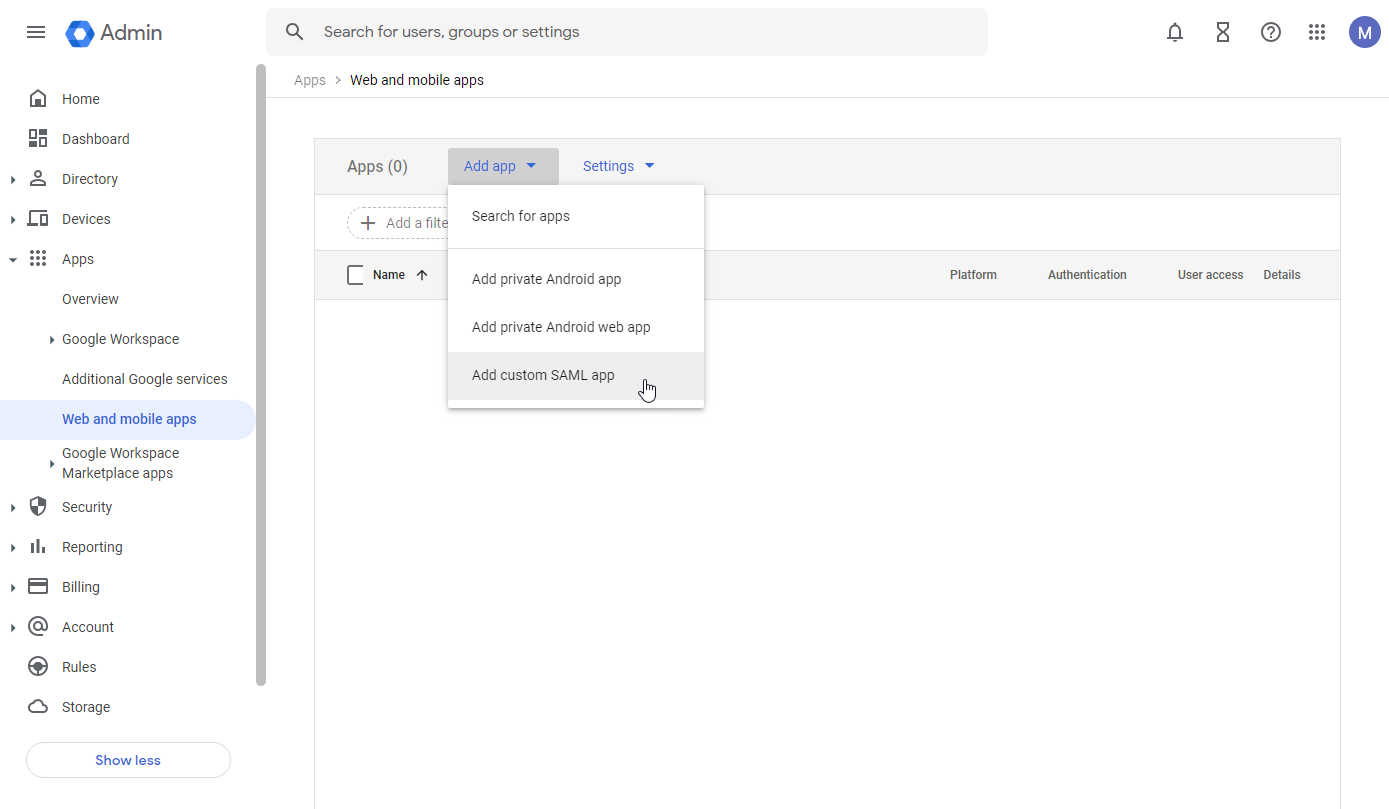This screenshot has height=809, width=1389.
Task: Click the Platform column header
Action: pyautogui.click(x=973, y=275)
